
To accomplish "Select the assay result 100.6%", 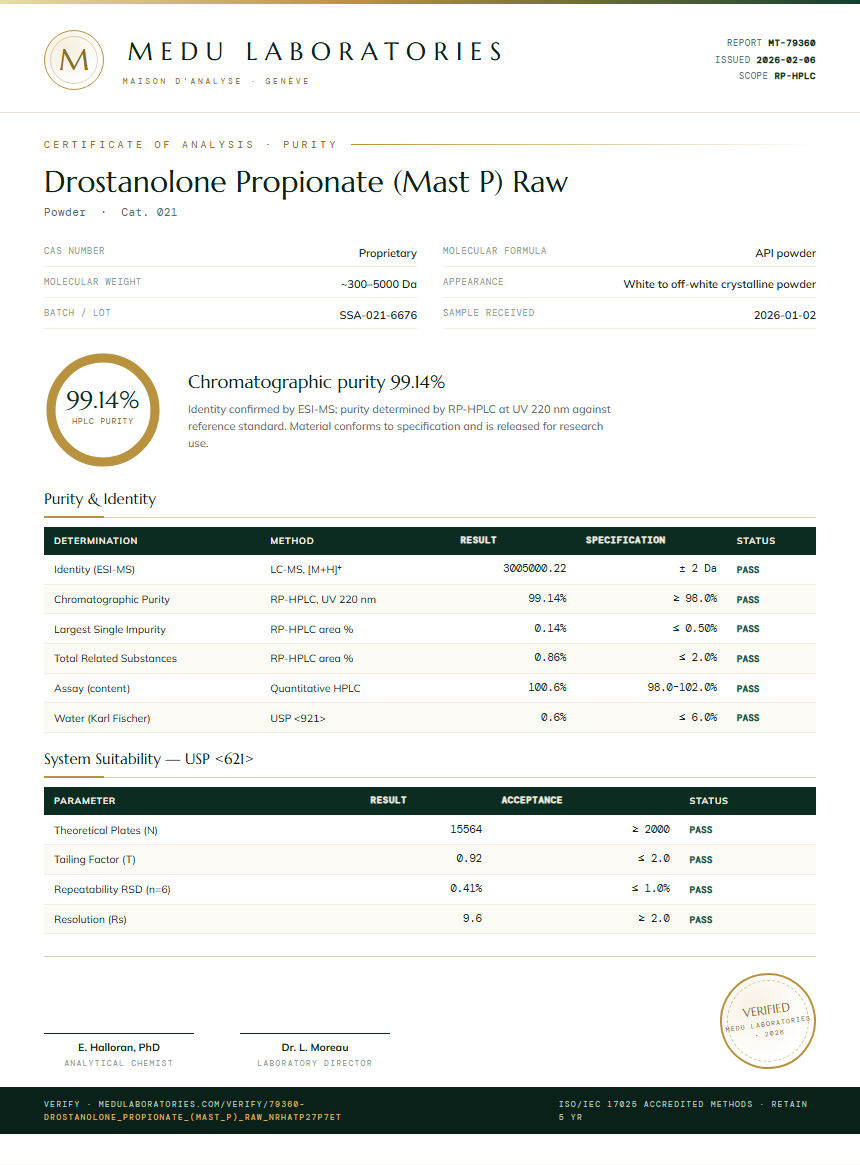I will point(547,687).
